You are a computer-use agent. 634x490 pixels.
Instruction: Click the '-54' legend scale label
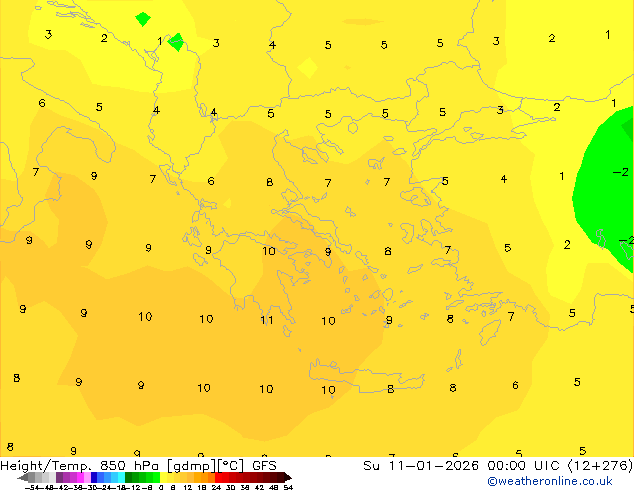tap(32, 487)
